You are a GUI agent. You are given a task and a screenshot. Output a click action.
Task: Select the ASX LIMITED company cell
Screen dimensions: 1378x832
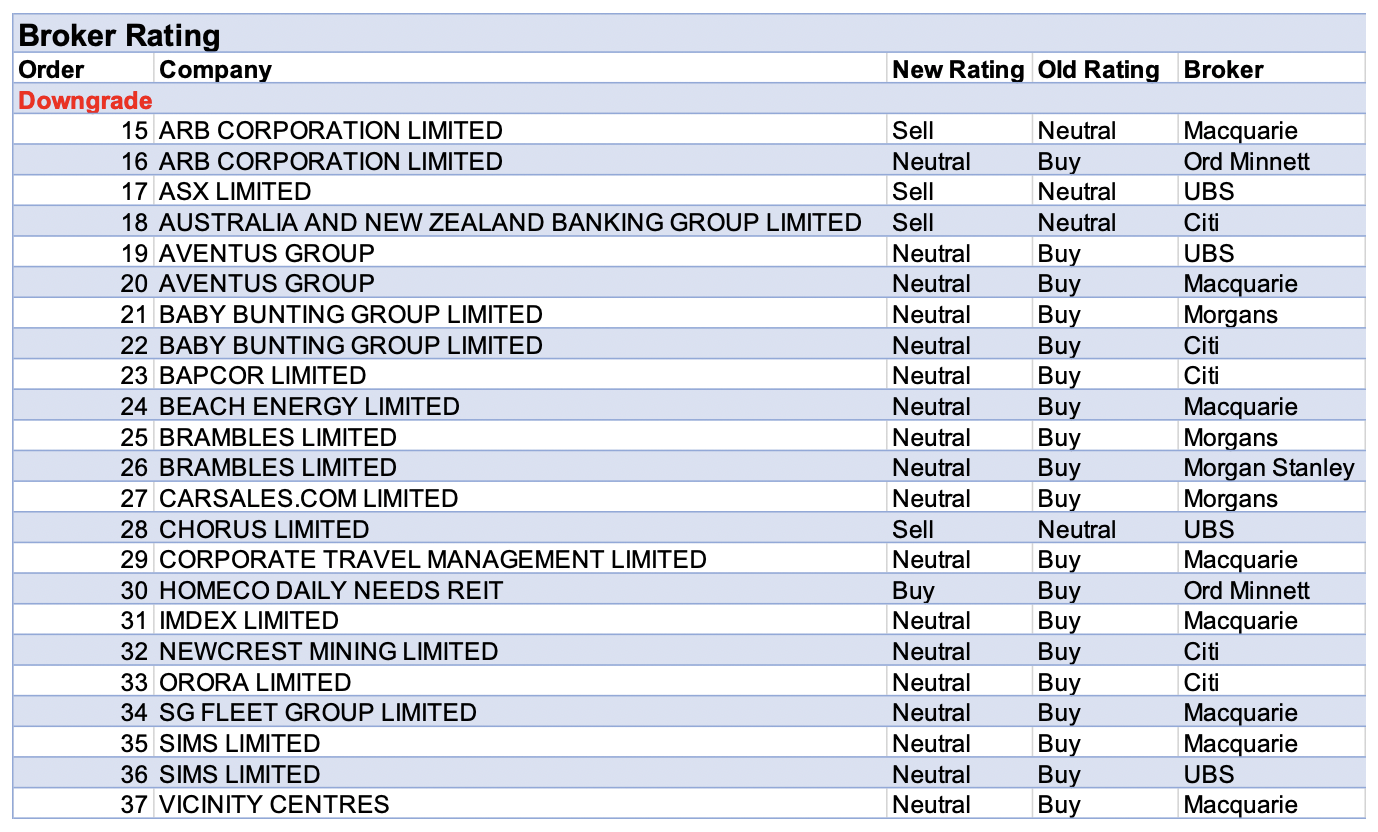tap(235, 192)
